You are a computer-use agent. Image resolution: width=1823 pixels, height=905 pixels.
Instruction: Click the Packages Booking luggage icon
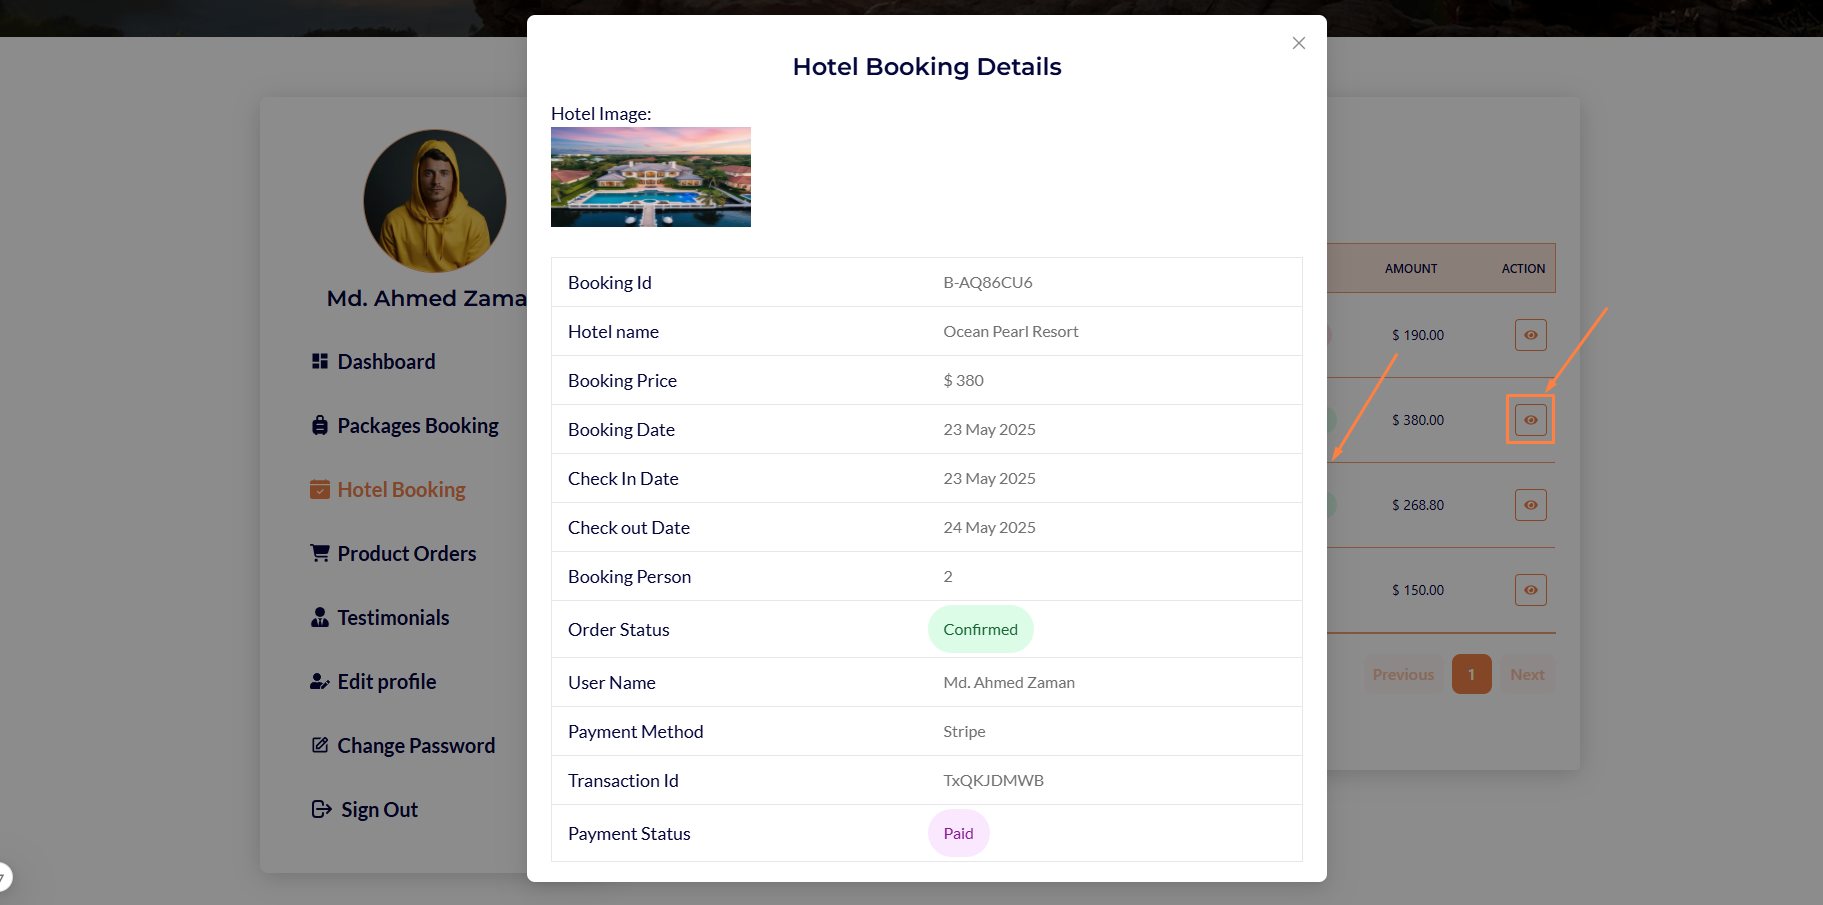click(x=320, y=425)
